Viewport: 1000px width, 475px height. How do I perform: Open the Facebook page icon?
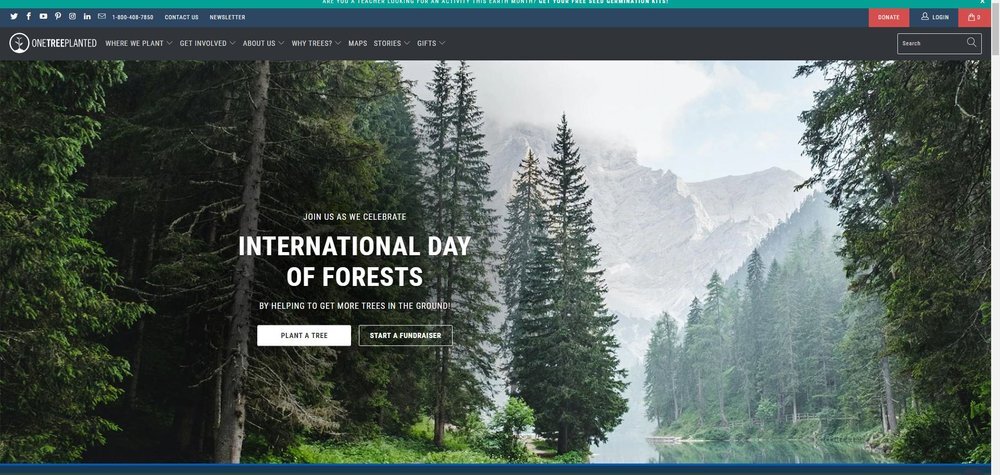(29, 17)
